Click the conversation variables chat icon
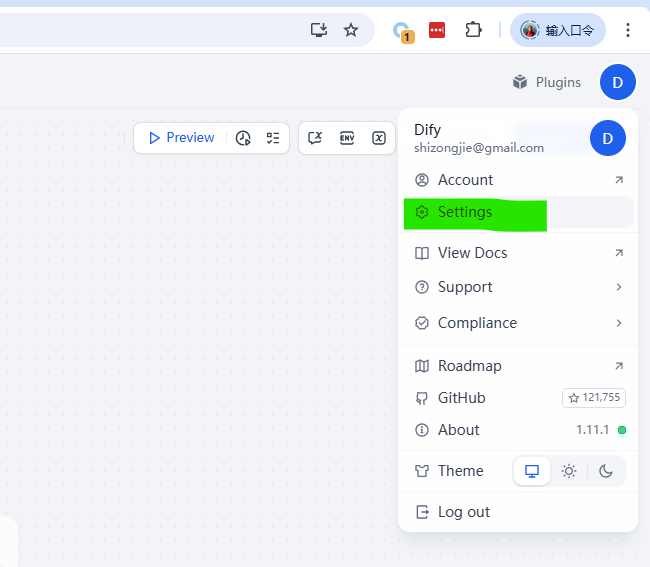 [x=315, y=138]
